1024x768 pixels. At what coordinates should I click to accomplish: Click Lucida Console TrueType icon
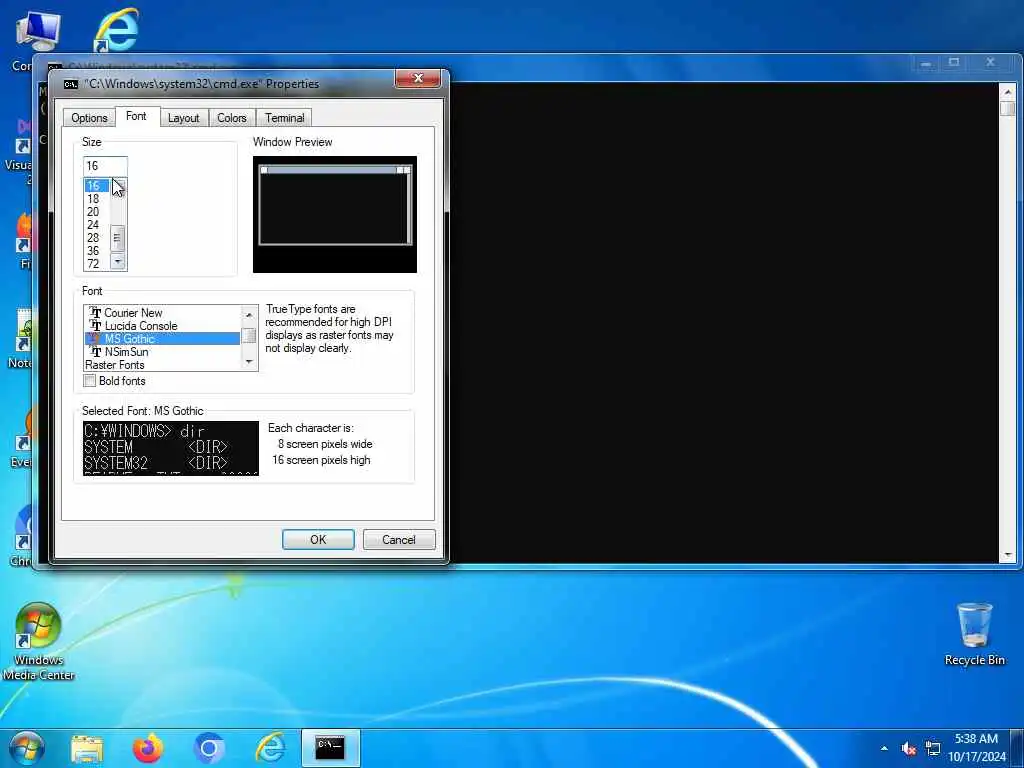pos(95,326)
